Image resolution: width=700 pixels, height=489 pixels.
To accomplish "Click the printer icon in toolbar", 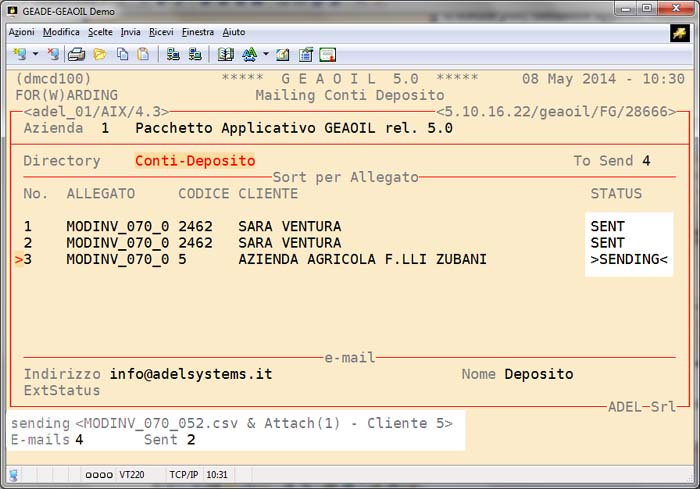I will pyautogui.click(x=77, y=54).
